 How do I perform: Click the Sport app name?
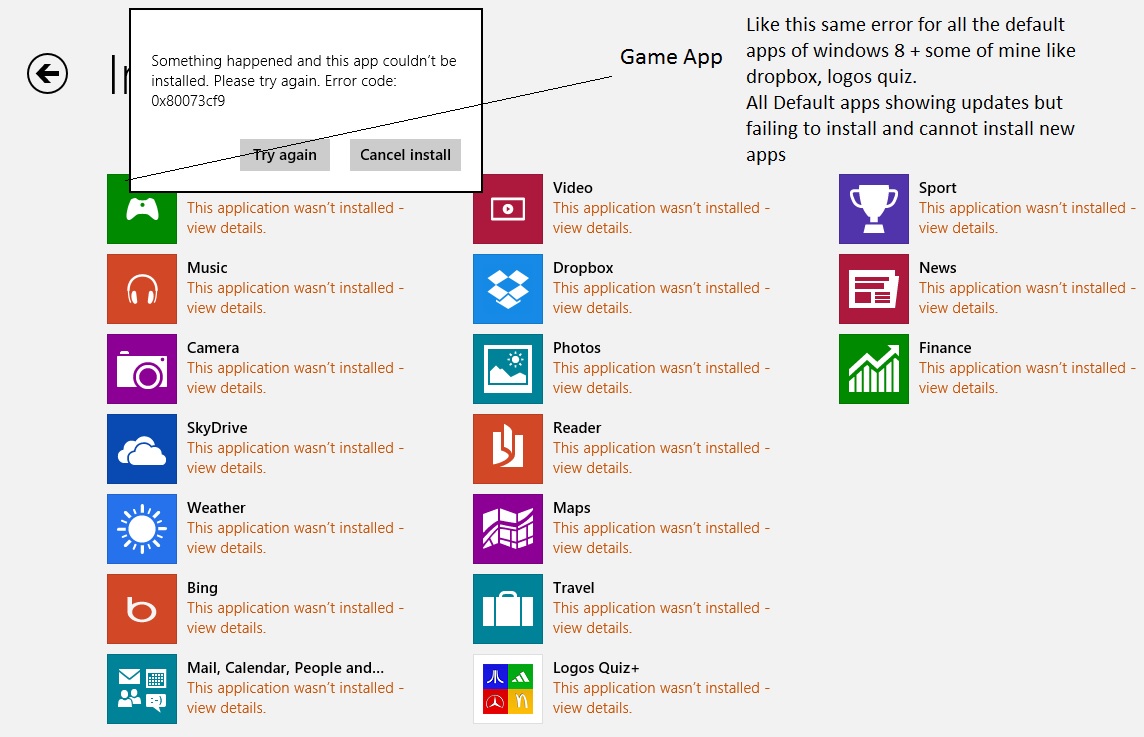pyautogui.click(x=938, y=188)
